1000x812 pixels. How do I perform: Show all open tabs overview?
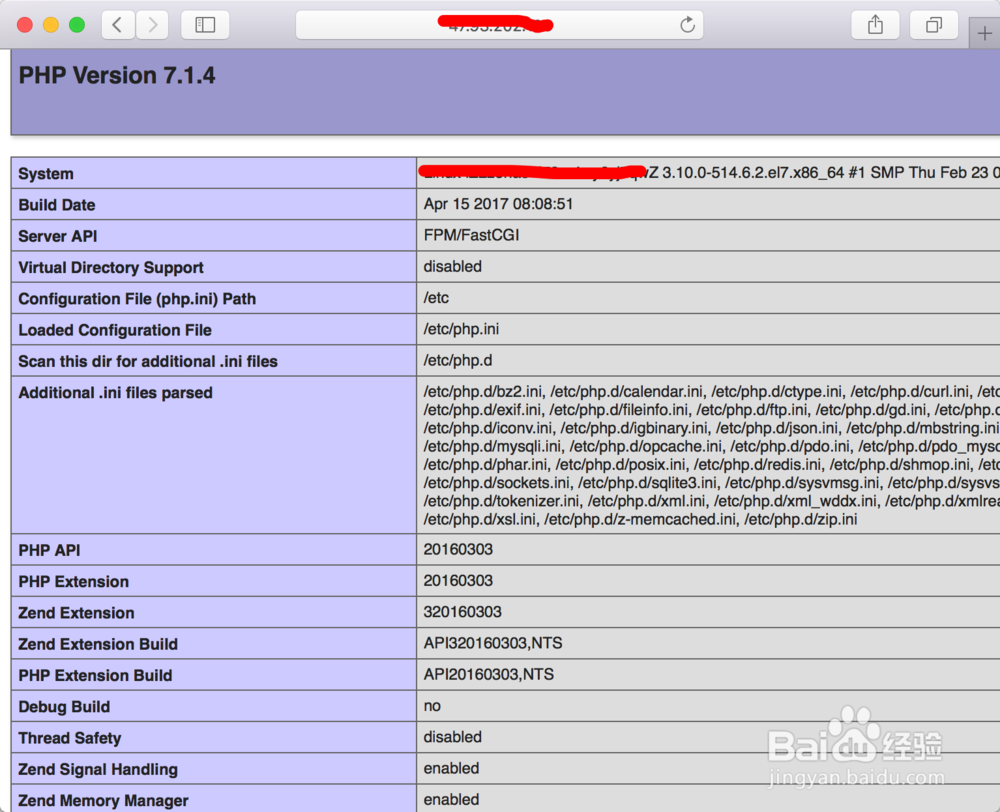click(934, 25)
